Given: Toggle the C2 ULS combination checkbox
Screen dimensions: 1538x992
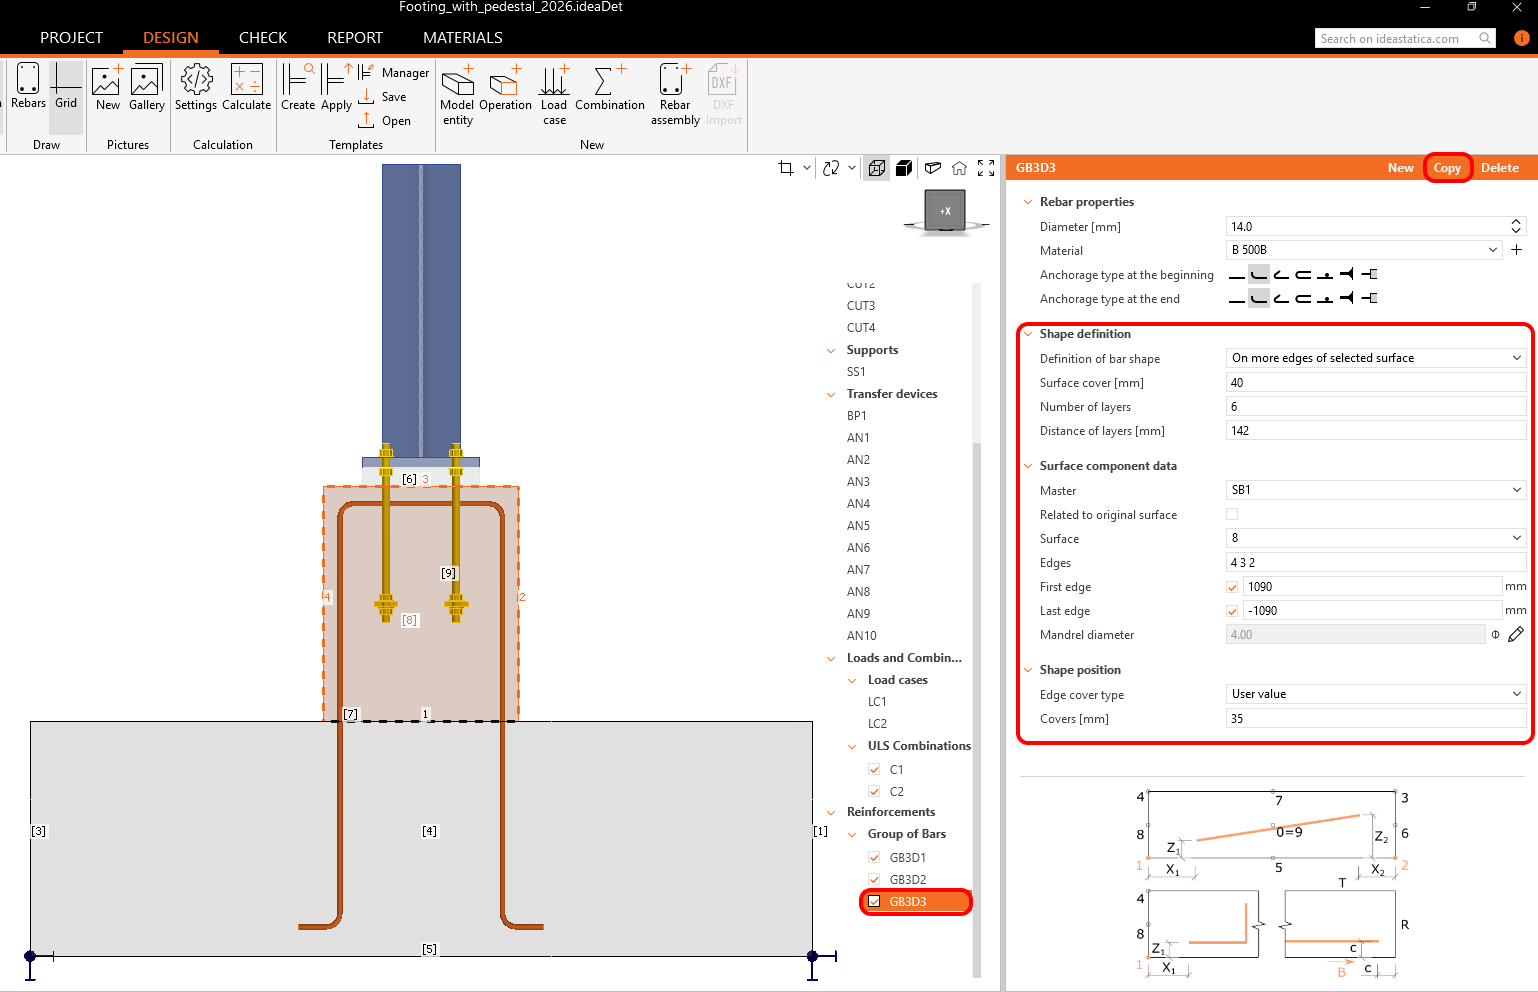Looking at the screenshot, I should pos(874,792).
